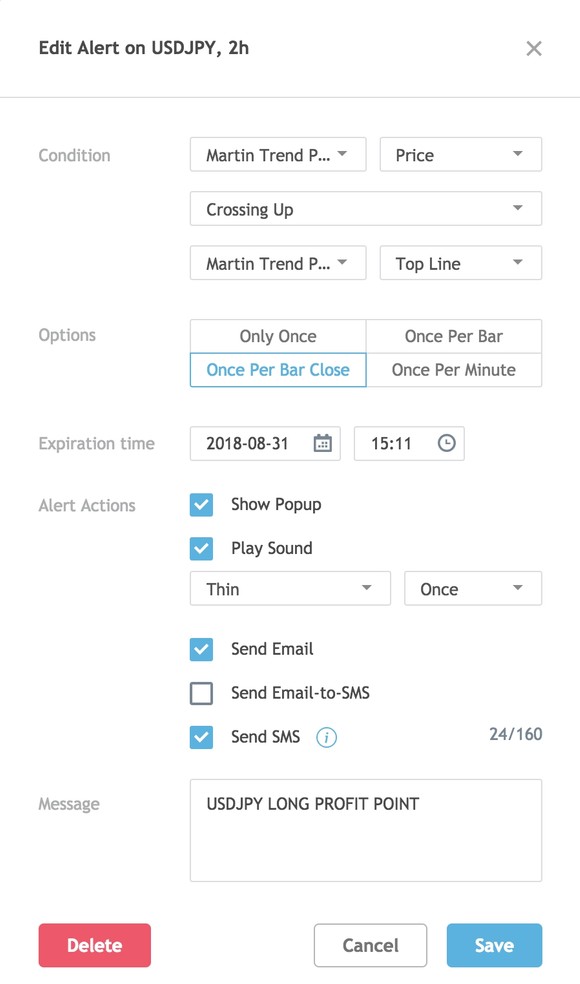Screen dimensions: 580x984
Task: Disable the Play Sound checkbox
Action: tap(201, 548)
